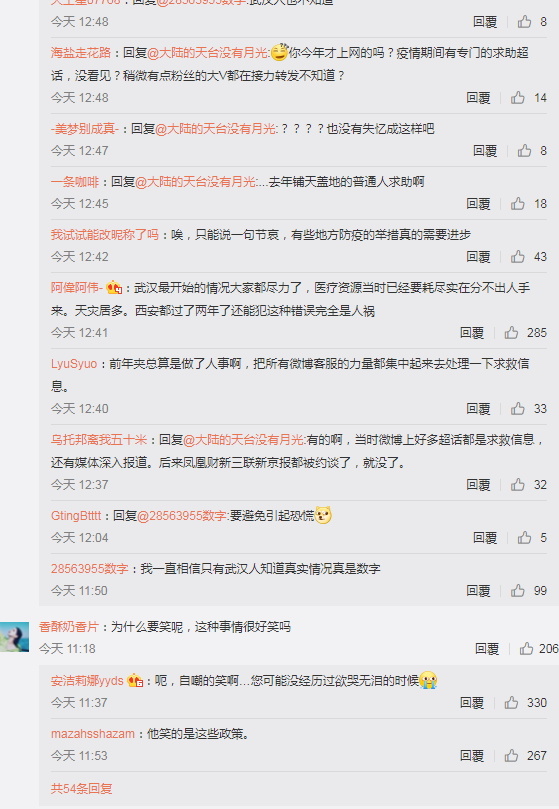Visit 安洁莉娜yyds user profile
The width and height of the screenshot is (559, 809).
(x=87, y=681)
